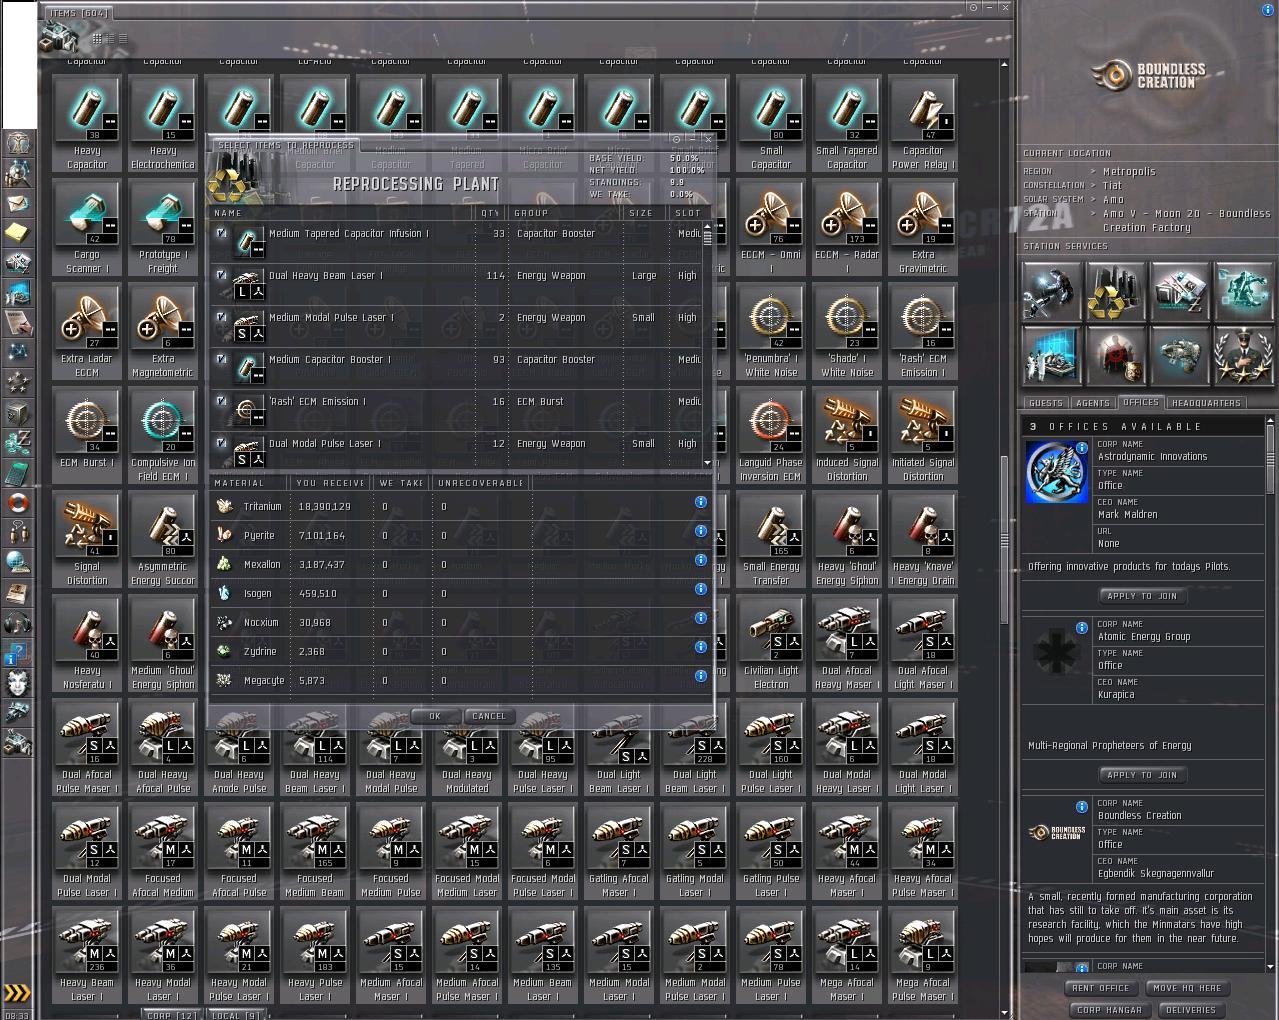Uncheck Medium Tapered Capacitor Infusion I
The width and height of the screenshot is (1279, 1020).
click(x=221, y=233)
